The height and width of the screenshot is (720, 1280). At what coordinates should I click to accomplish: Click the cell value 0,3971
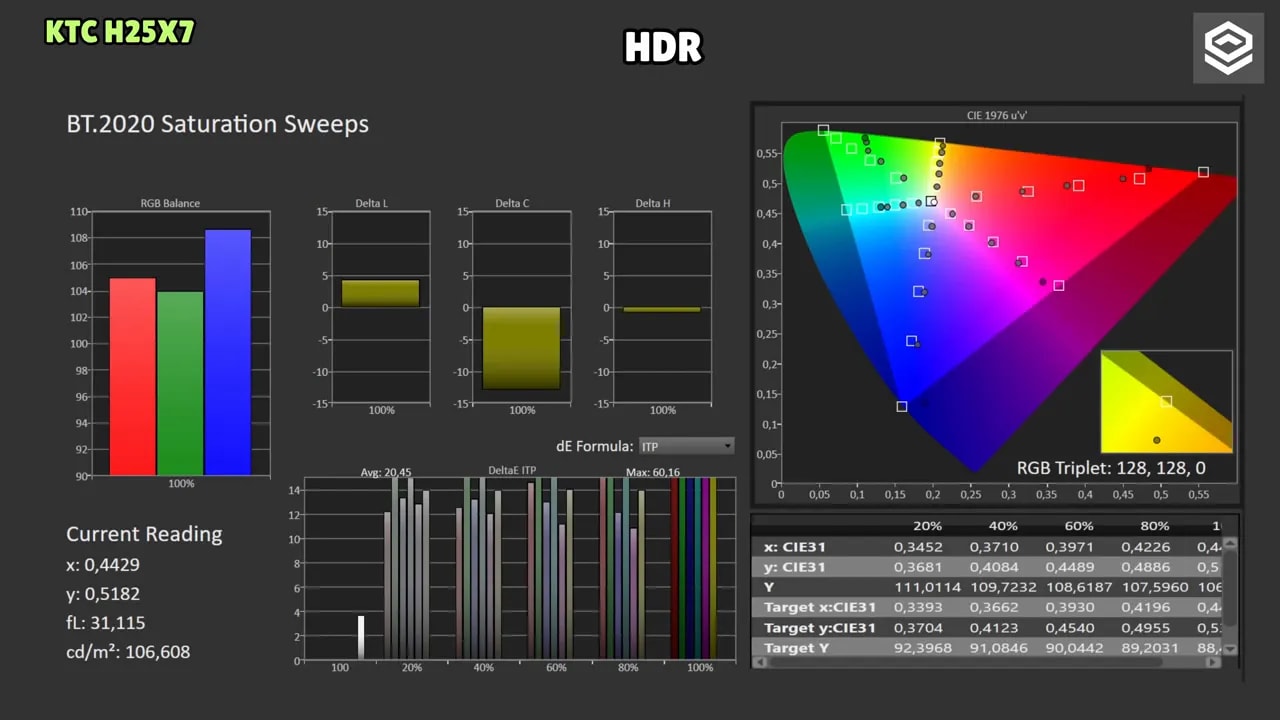point(1069,547)
